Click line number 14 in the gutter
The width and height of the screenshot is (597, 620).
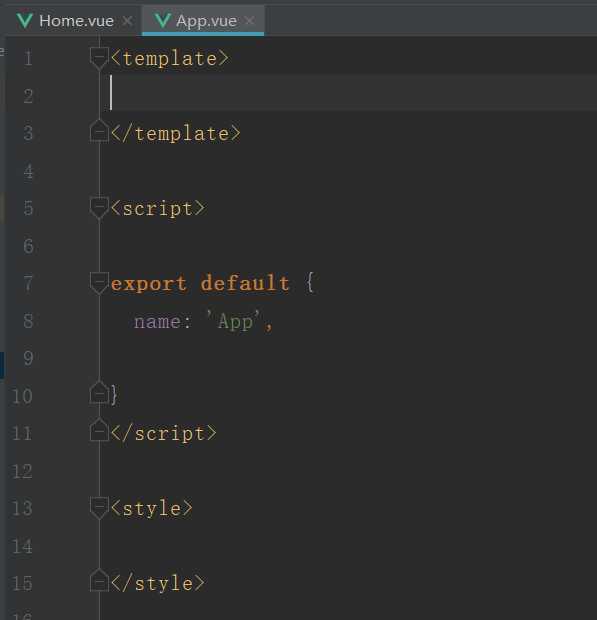click(x=22, y=546)
